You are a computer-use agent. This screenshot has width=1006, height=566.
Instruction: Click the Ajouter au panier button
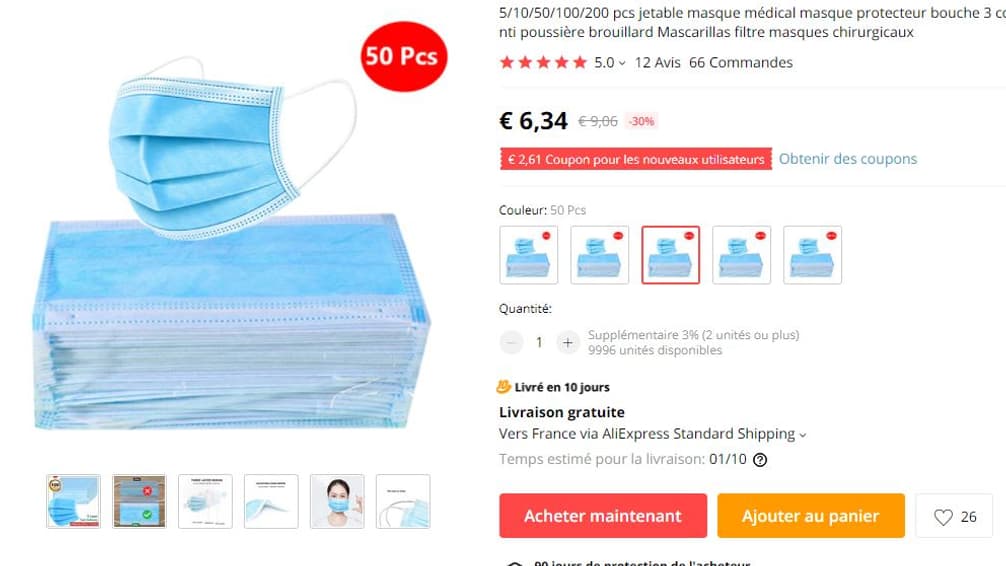(x=811, y=515)
